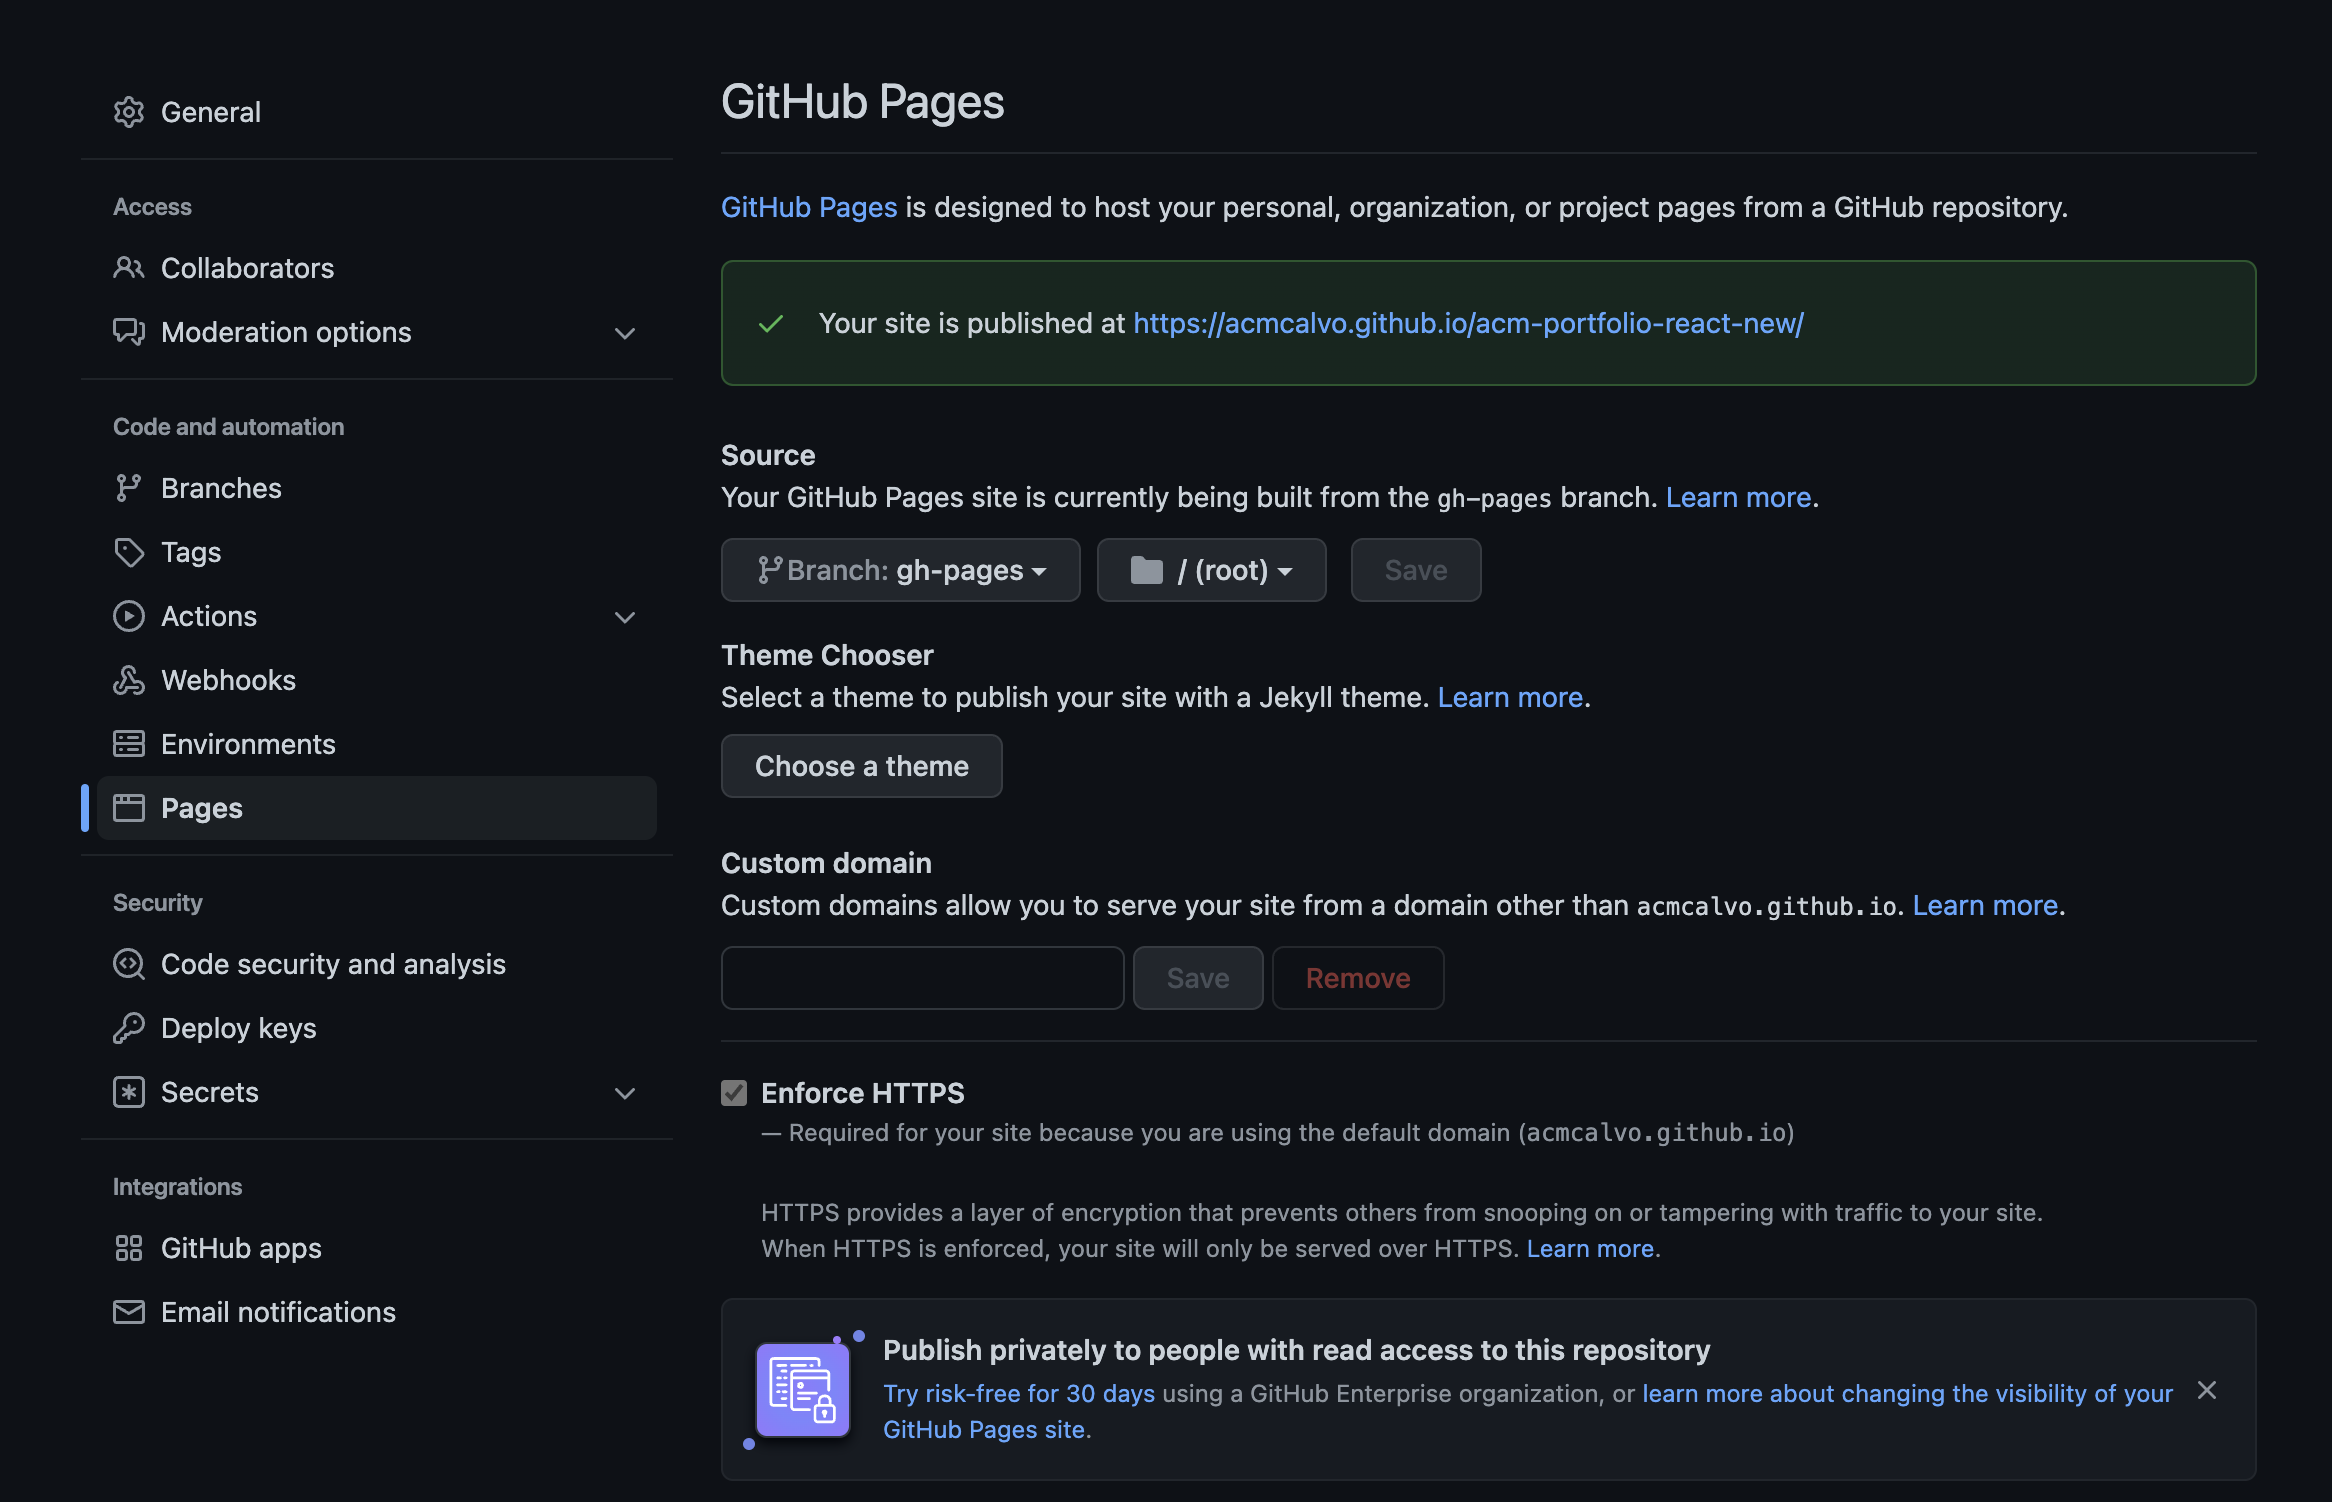Expand the Actions section chevron
Screen dimensions: 2332x1502
pyautogui.click(x=625, y=617)
